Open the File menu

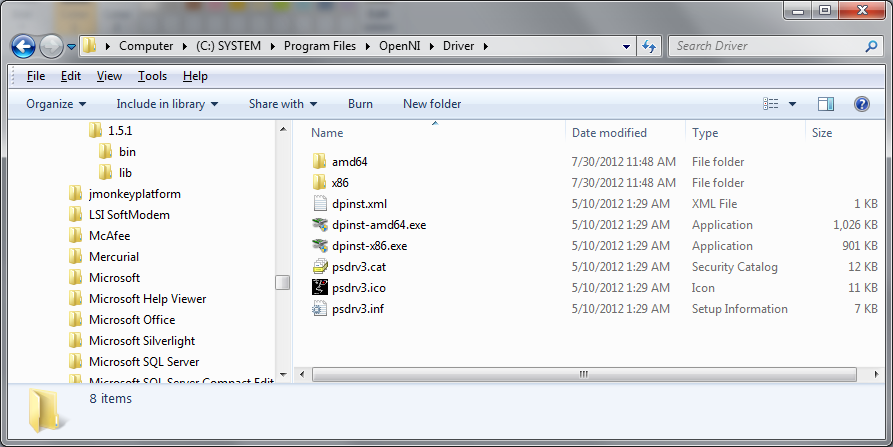[36, 76]
